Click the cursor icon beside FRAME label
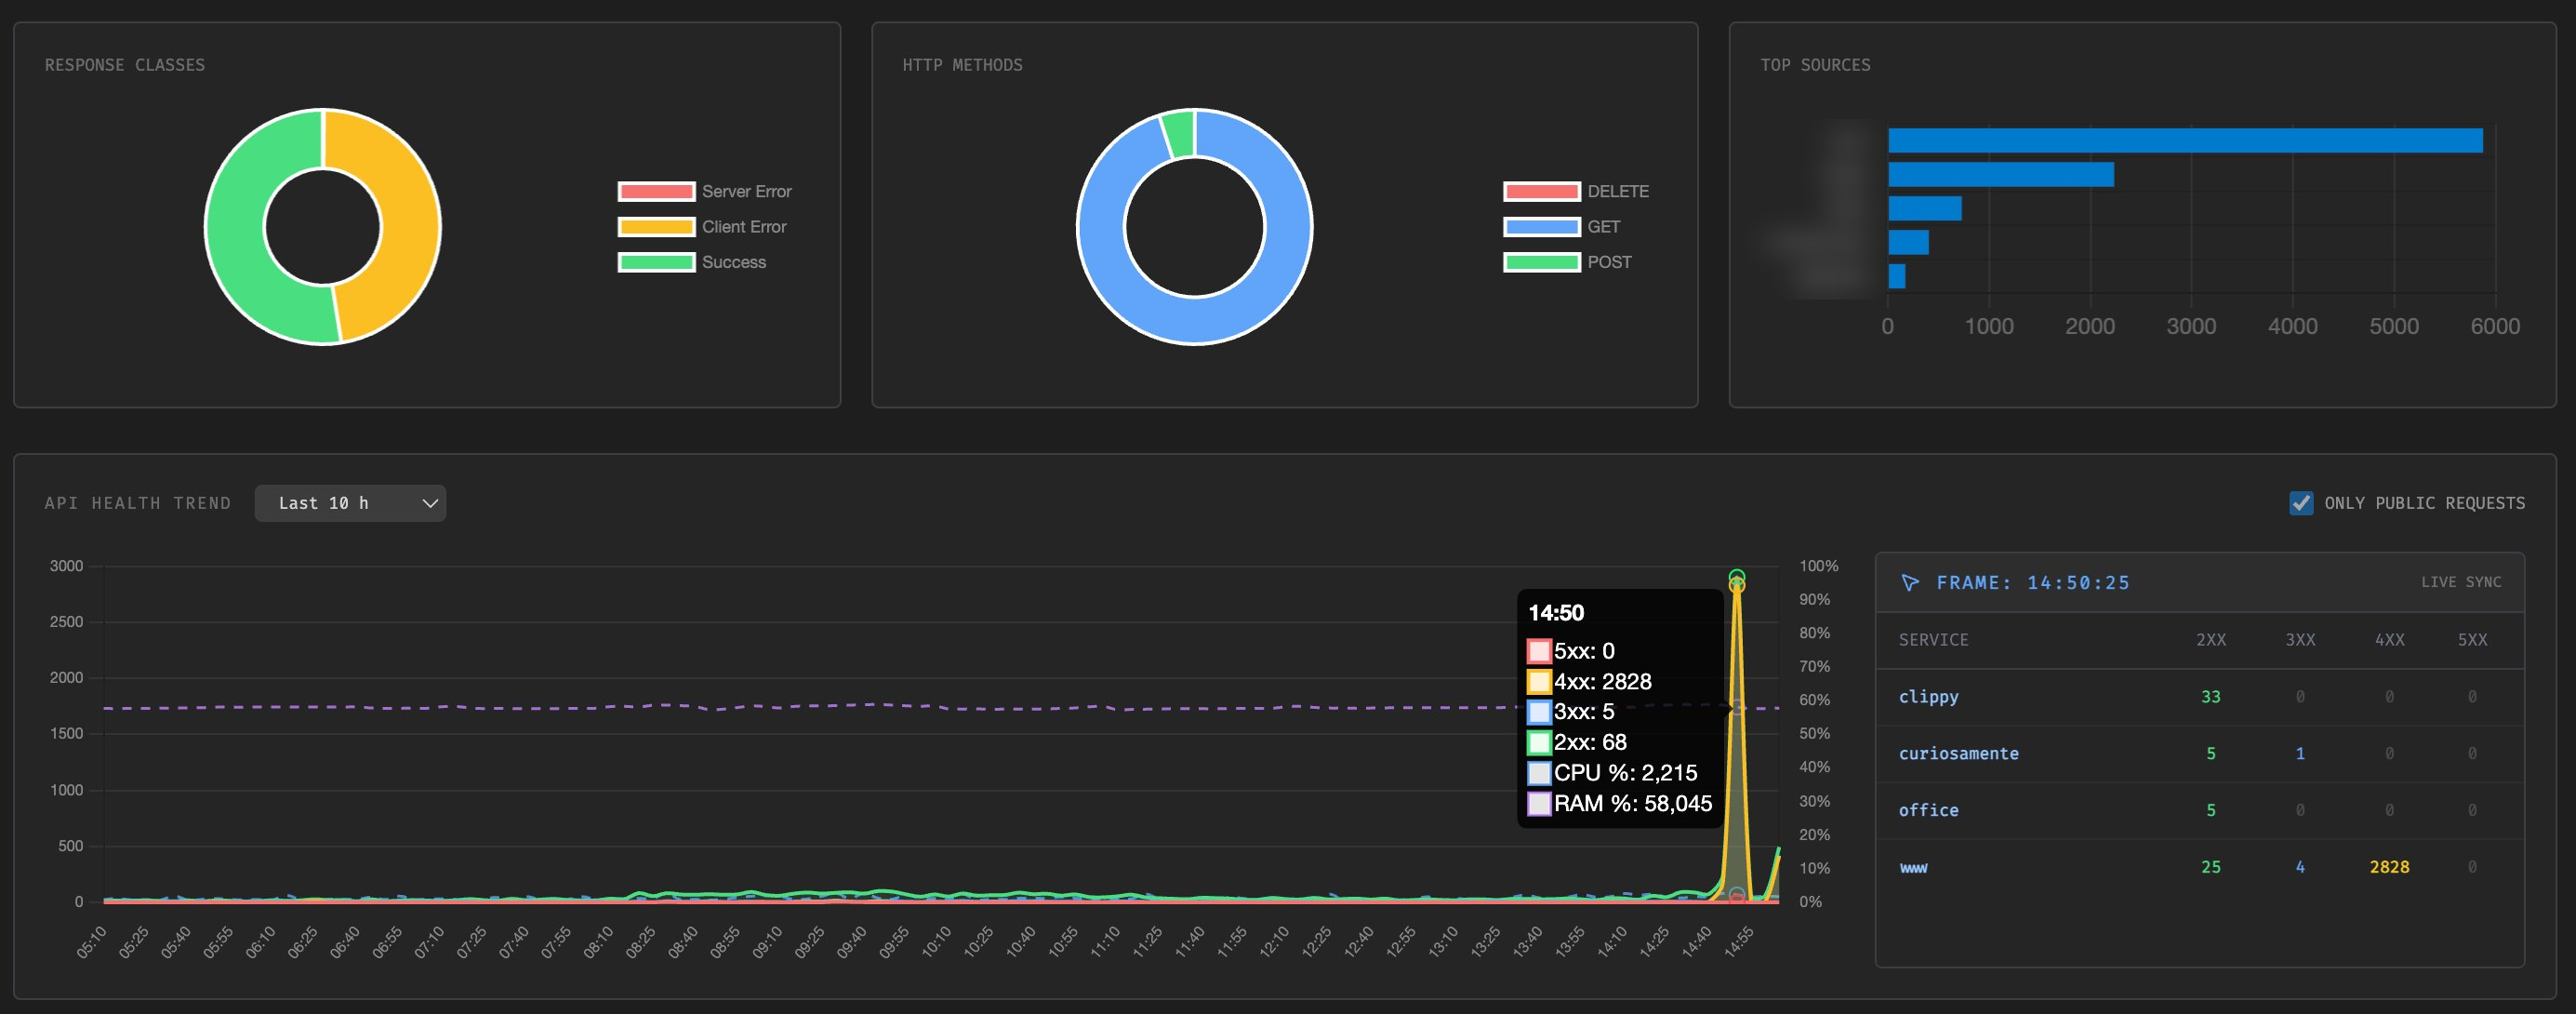 1910,583
